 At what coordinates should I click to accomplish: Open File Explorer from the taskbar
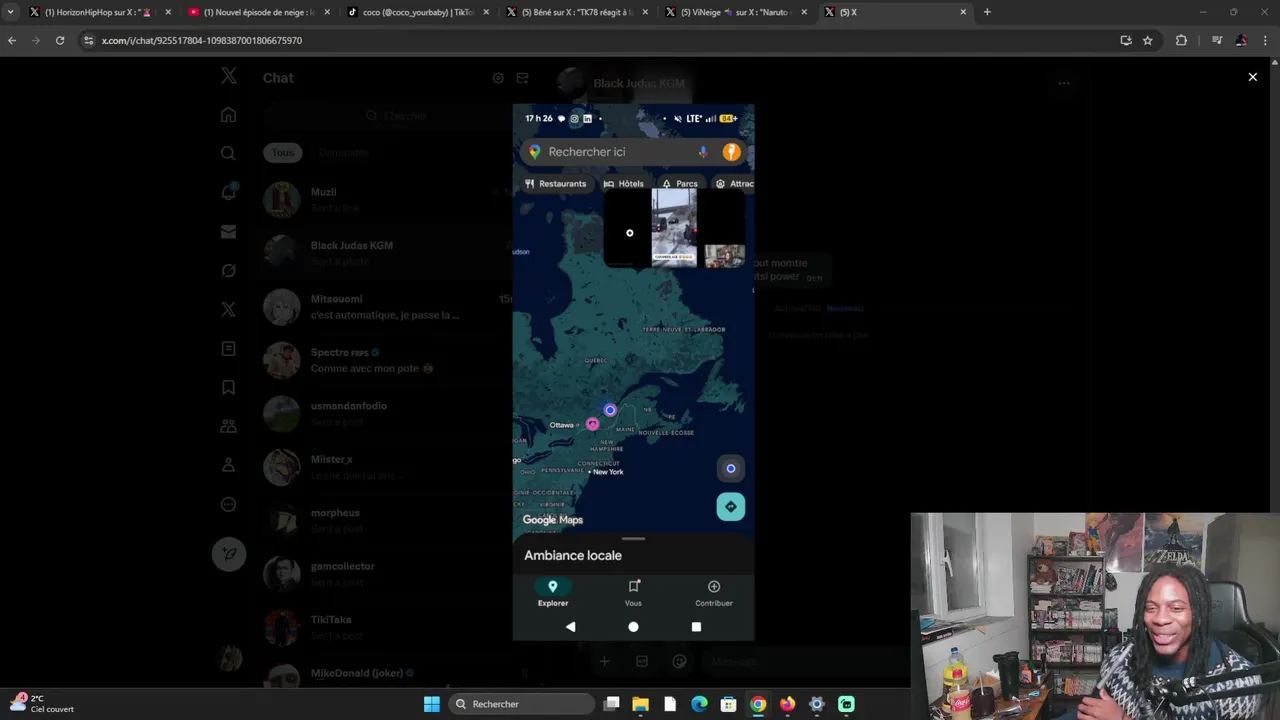point(641,704)
